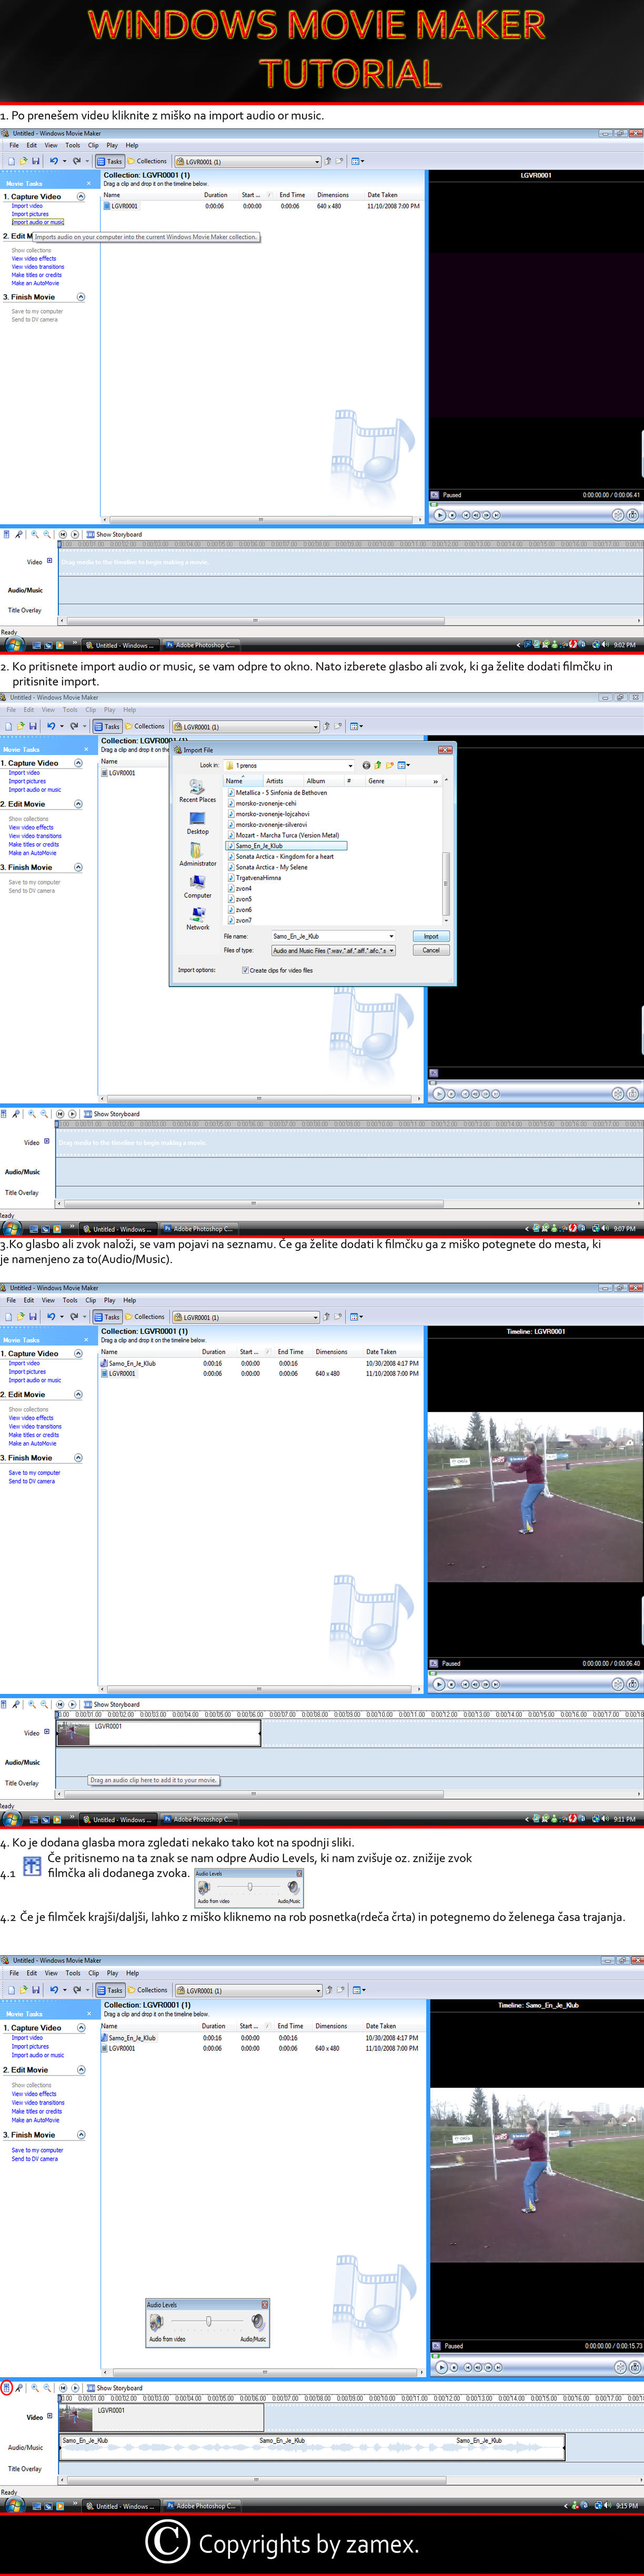Open Files of type dropdown in Import dialog
The width and height of the screenshot is (644, 2576).
[333, 950]
